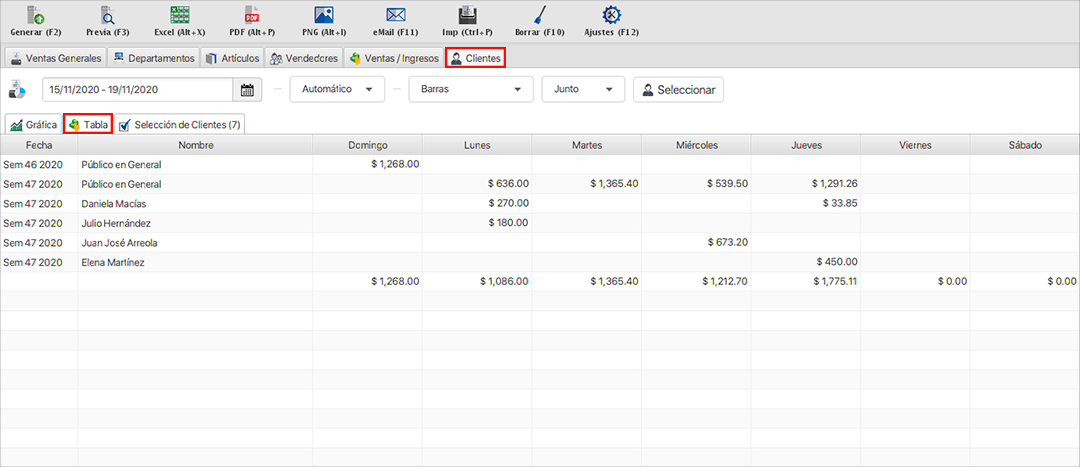Expand the Automático dropdown
Image resolution: width=1080 pixels, height=467 pixels.
coord(337,89)
